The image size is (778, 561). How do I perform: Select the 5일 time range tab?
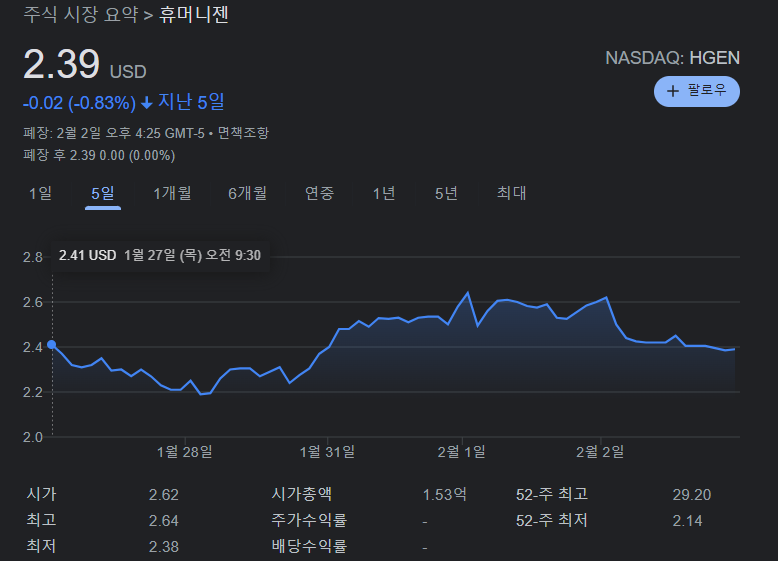[x=103, y=193]
